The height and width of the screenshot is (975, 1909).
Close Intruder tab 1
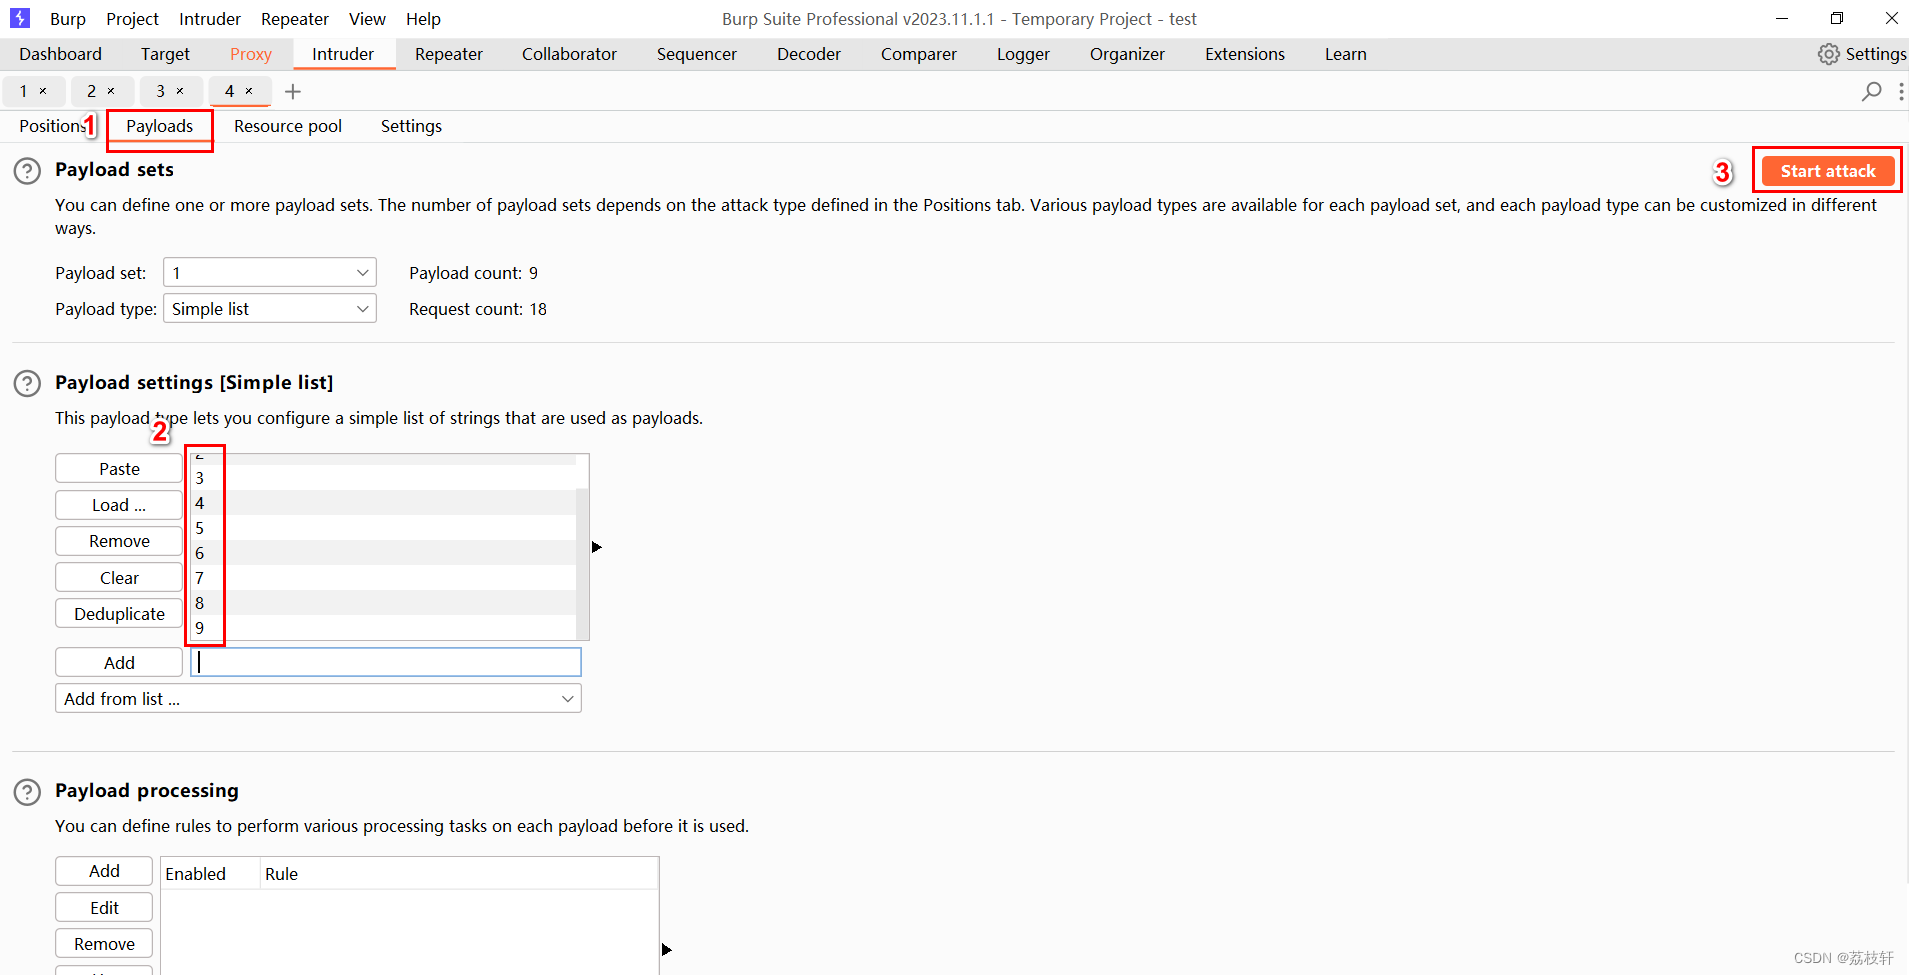(43, 91)
